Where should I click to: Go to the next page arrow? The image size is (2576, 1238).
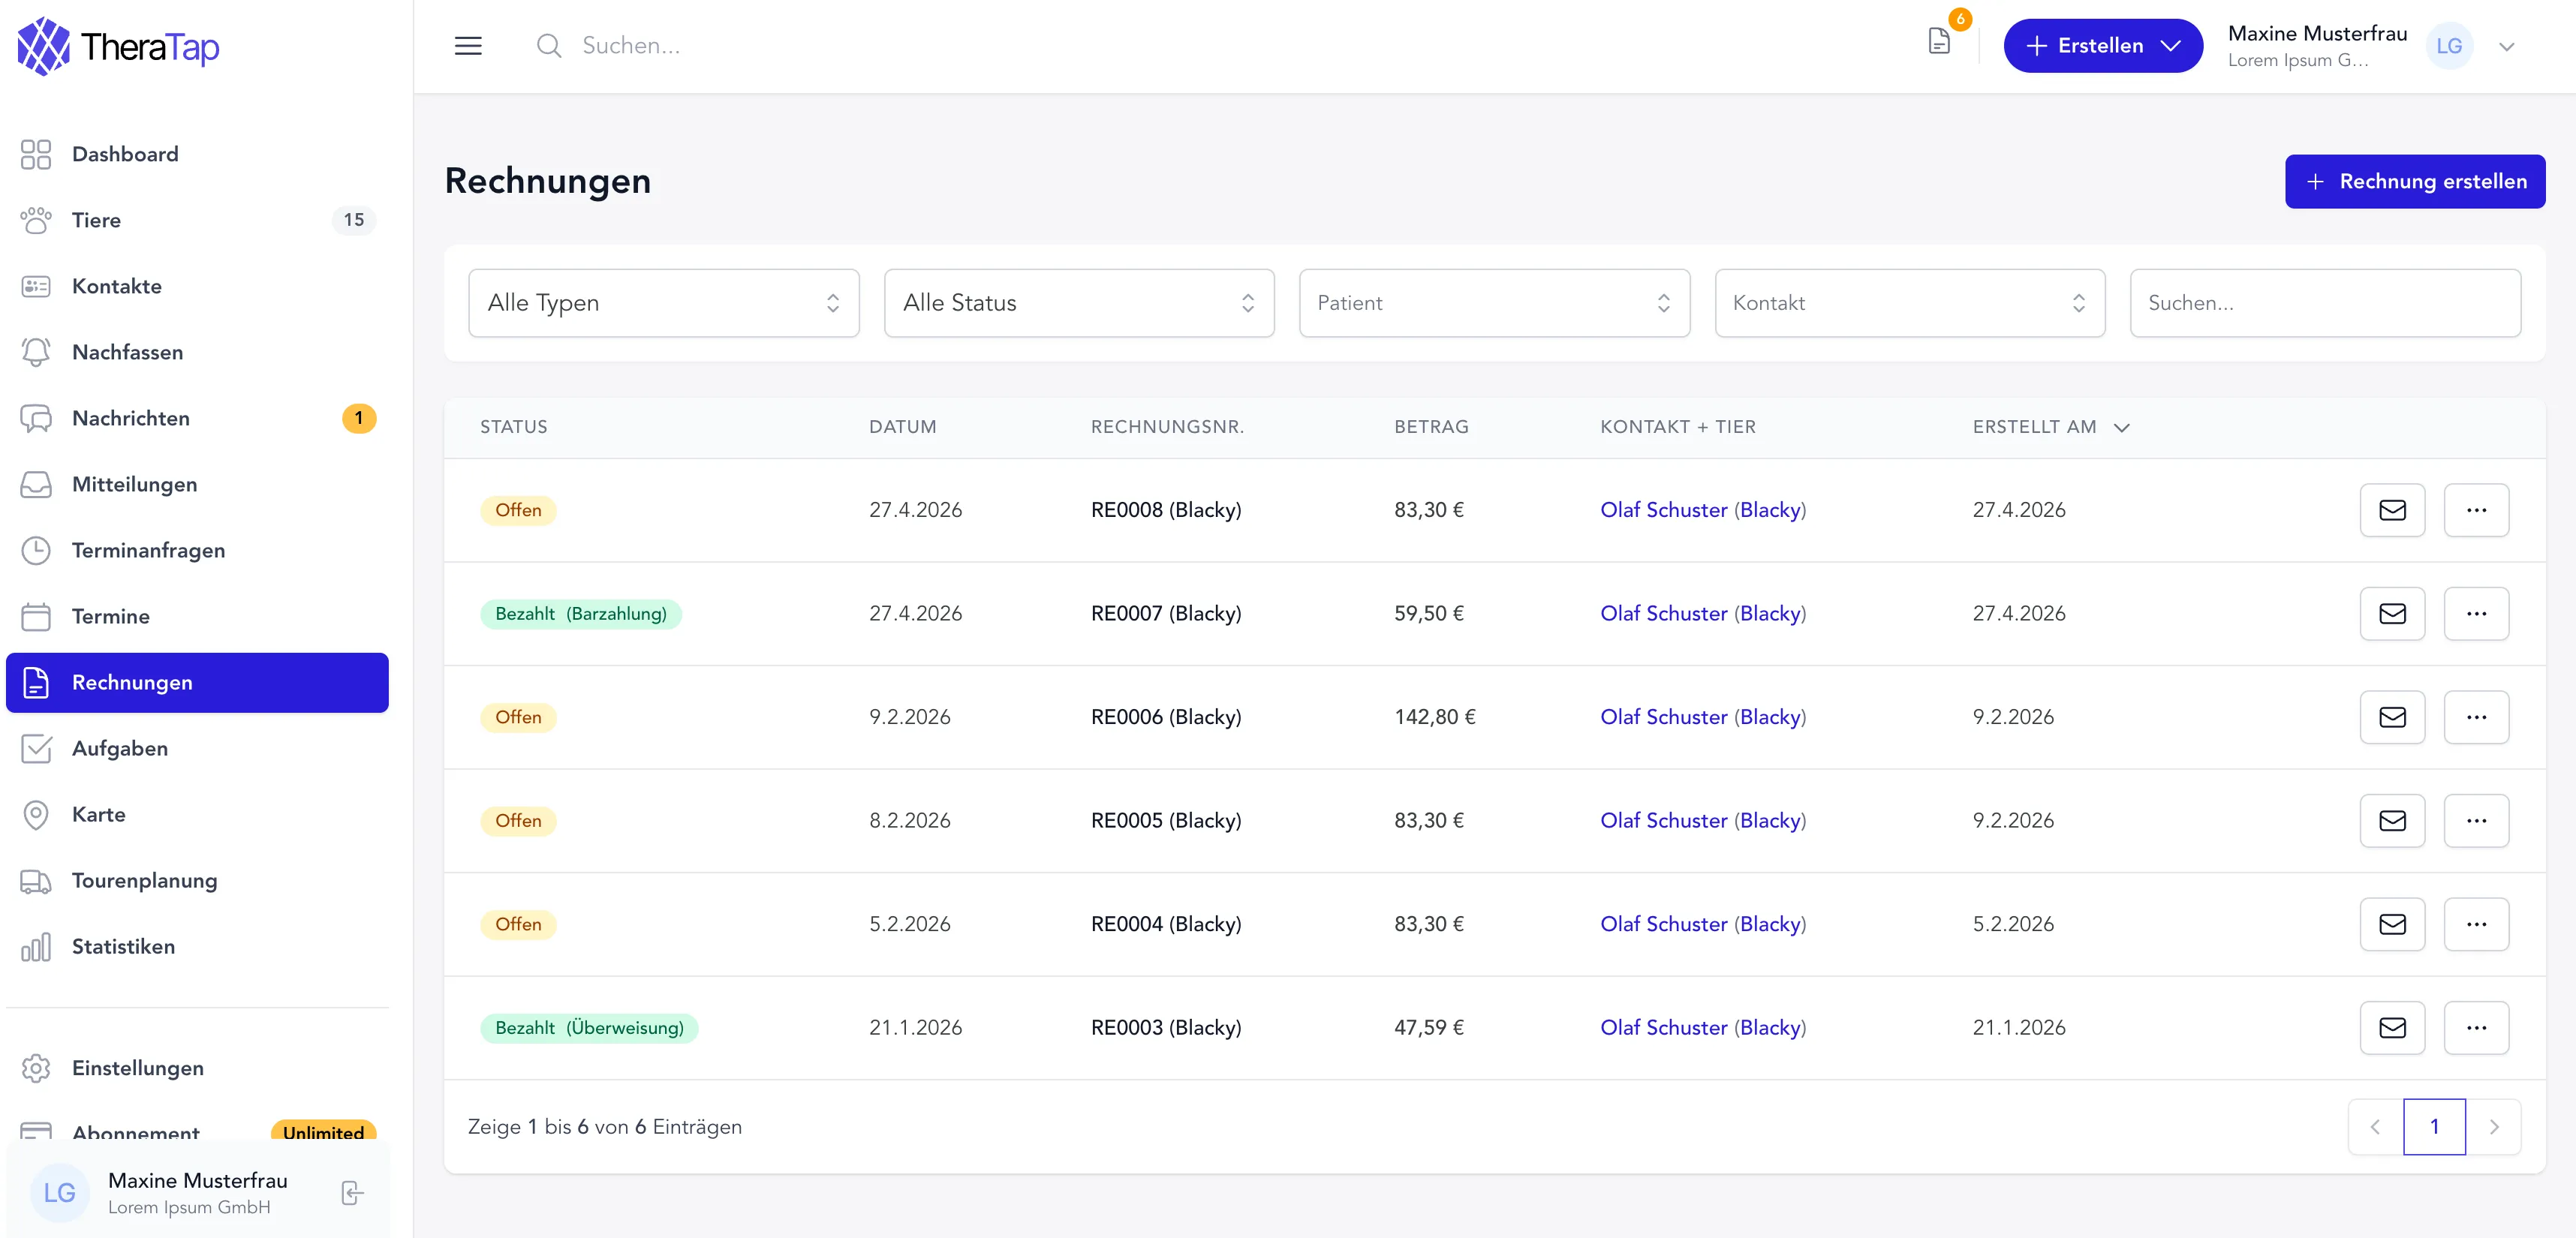click(2493, 1126)
